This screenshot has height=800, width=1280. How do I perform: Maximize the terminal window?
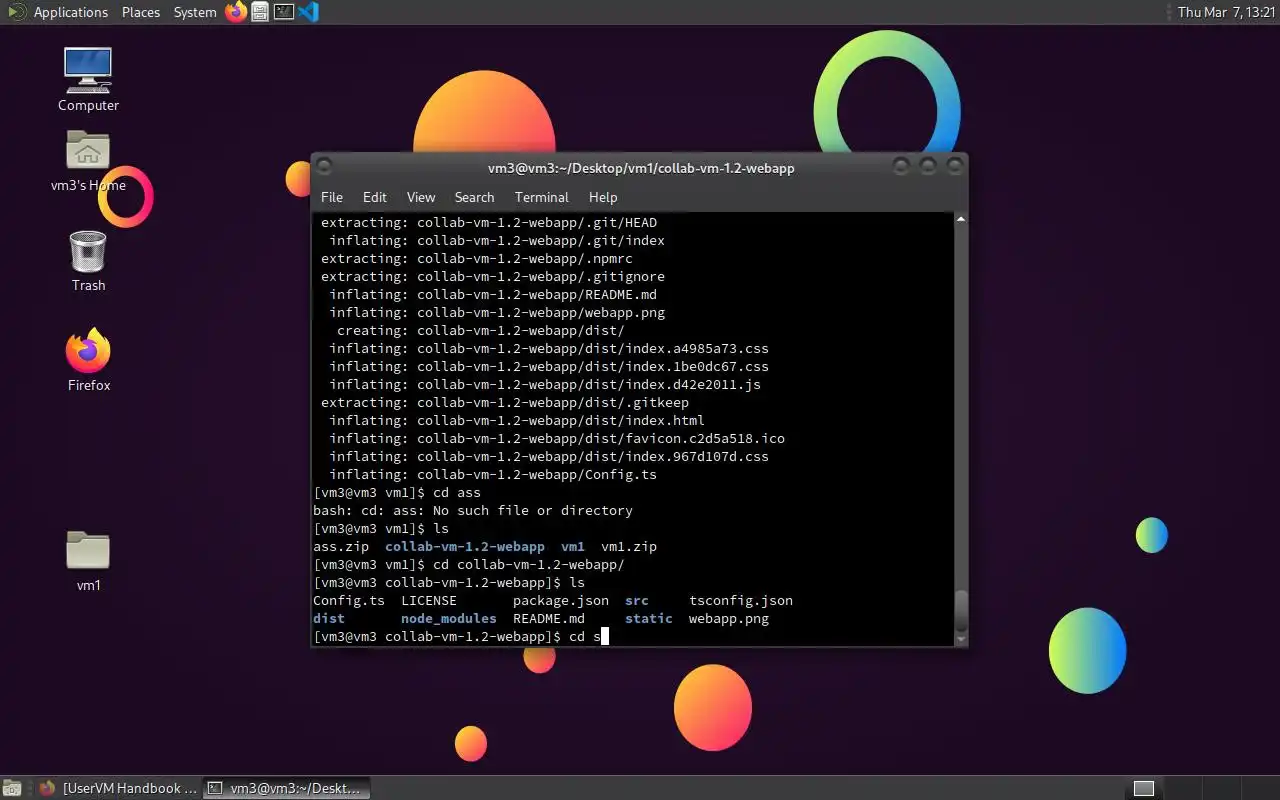point(928,166)
